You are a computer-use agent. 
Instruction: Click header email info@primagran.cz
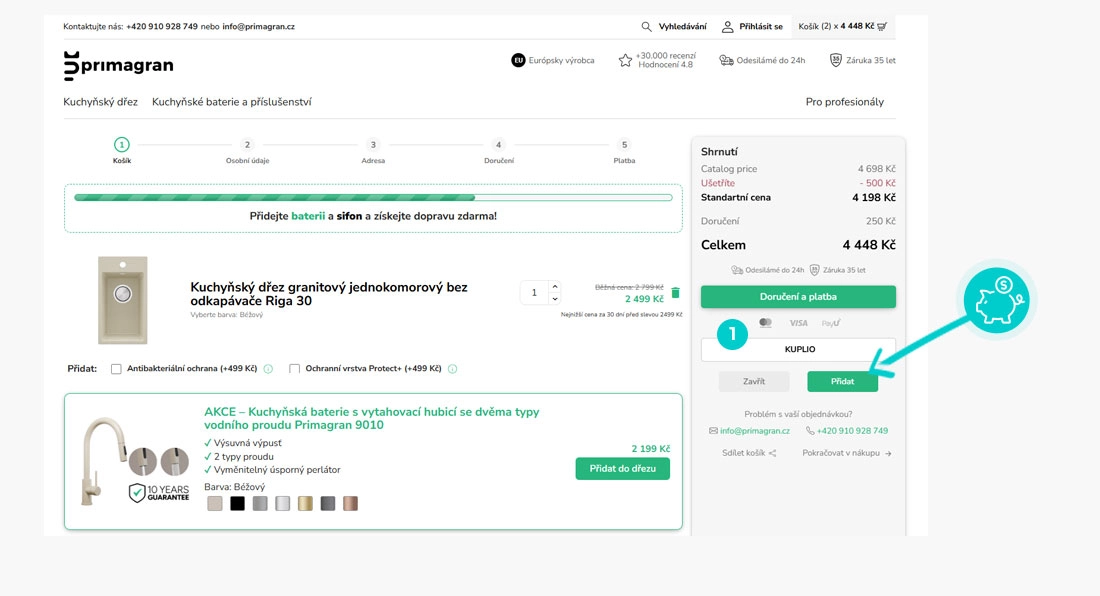coord(258,27)
